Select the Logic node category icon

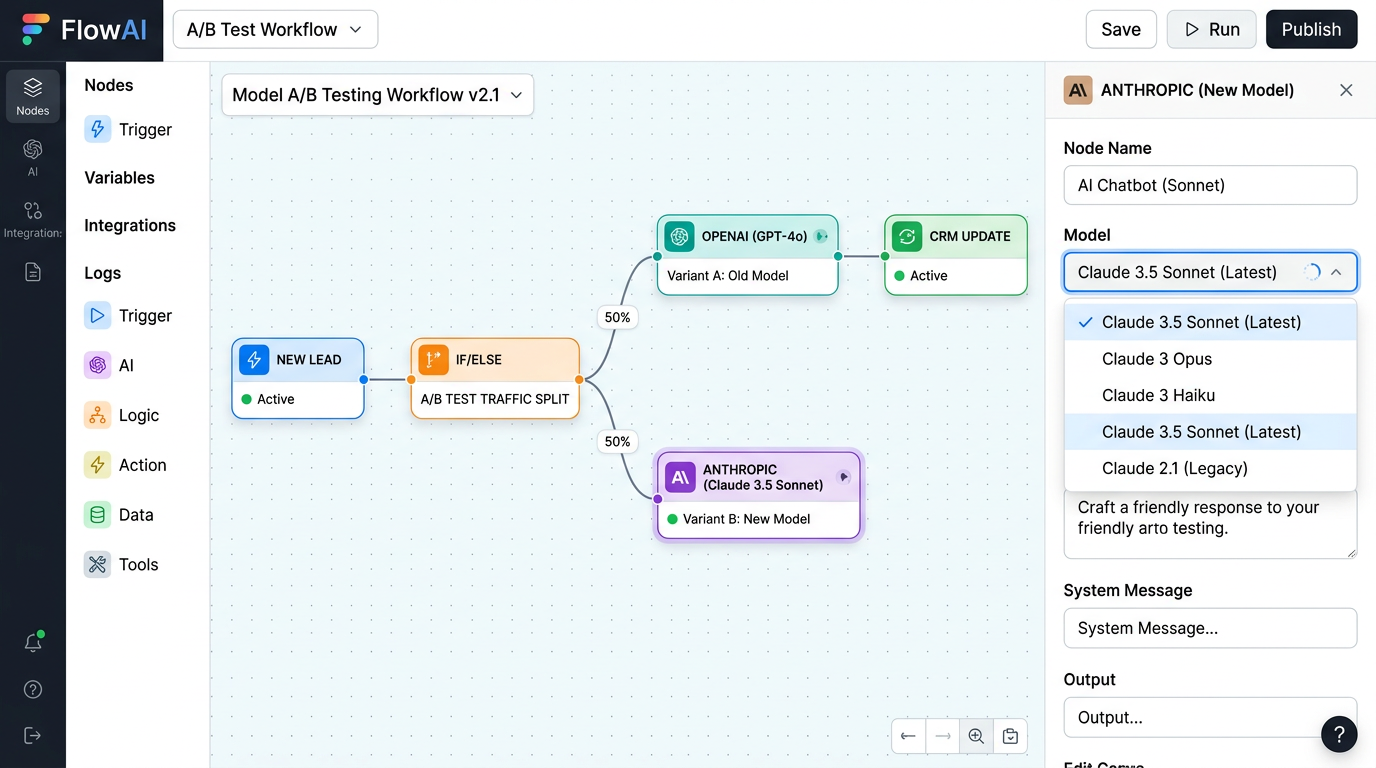coord(97,415)
